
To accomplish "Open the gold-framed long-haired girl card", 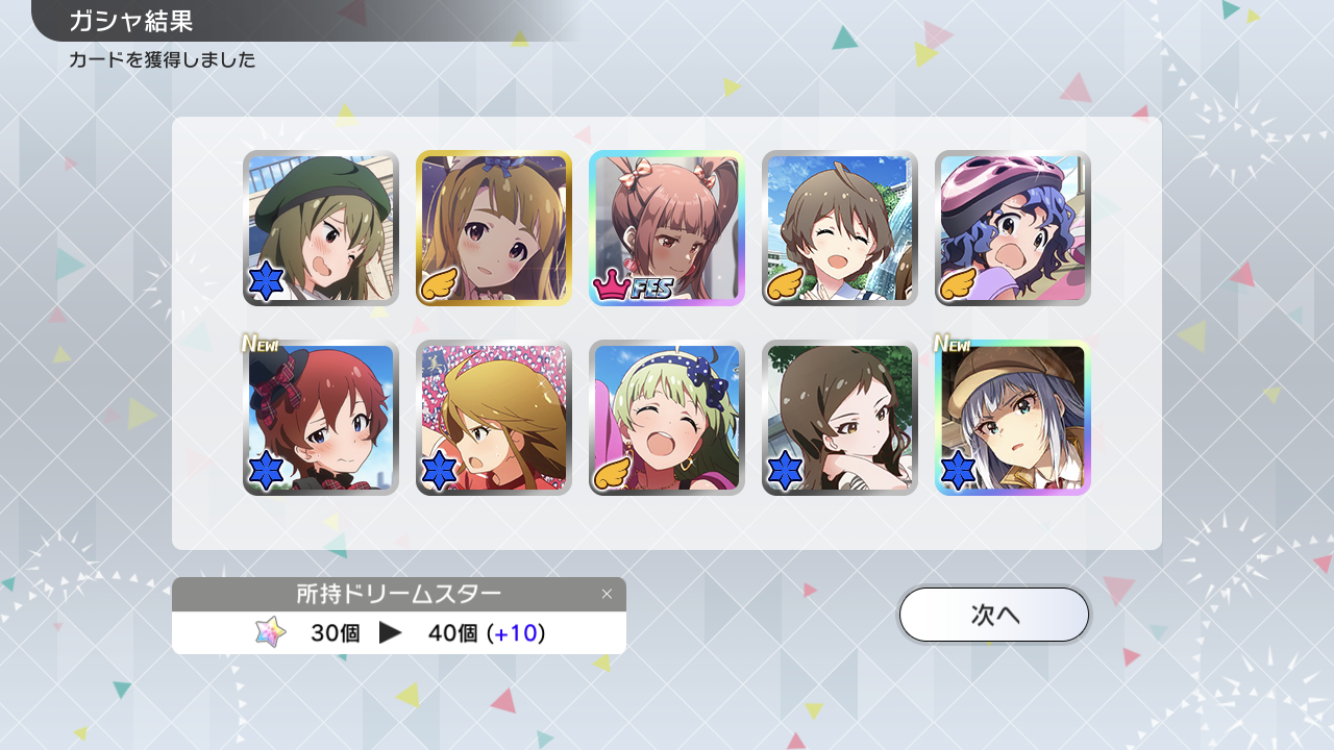I will click(x=494, y=228).
